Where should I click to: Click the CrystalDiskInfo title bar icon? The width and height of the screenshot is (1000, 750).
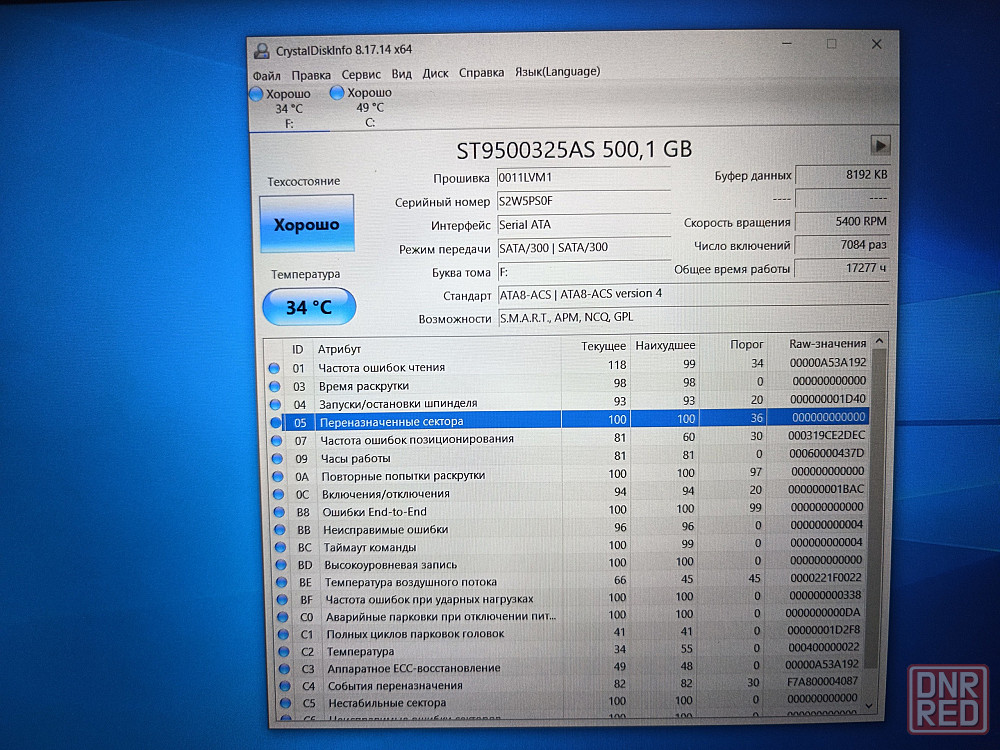(261, 50)
